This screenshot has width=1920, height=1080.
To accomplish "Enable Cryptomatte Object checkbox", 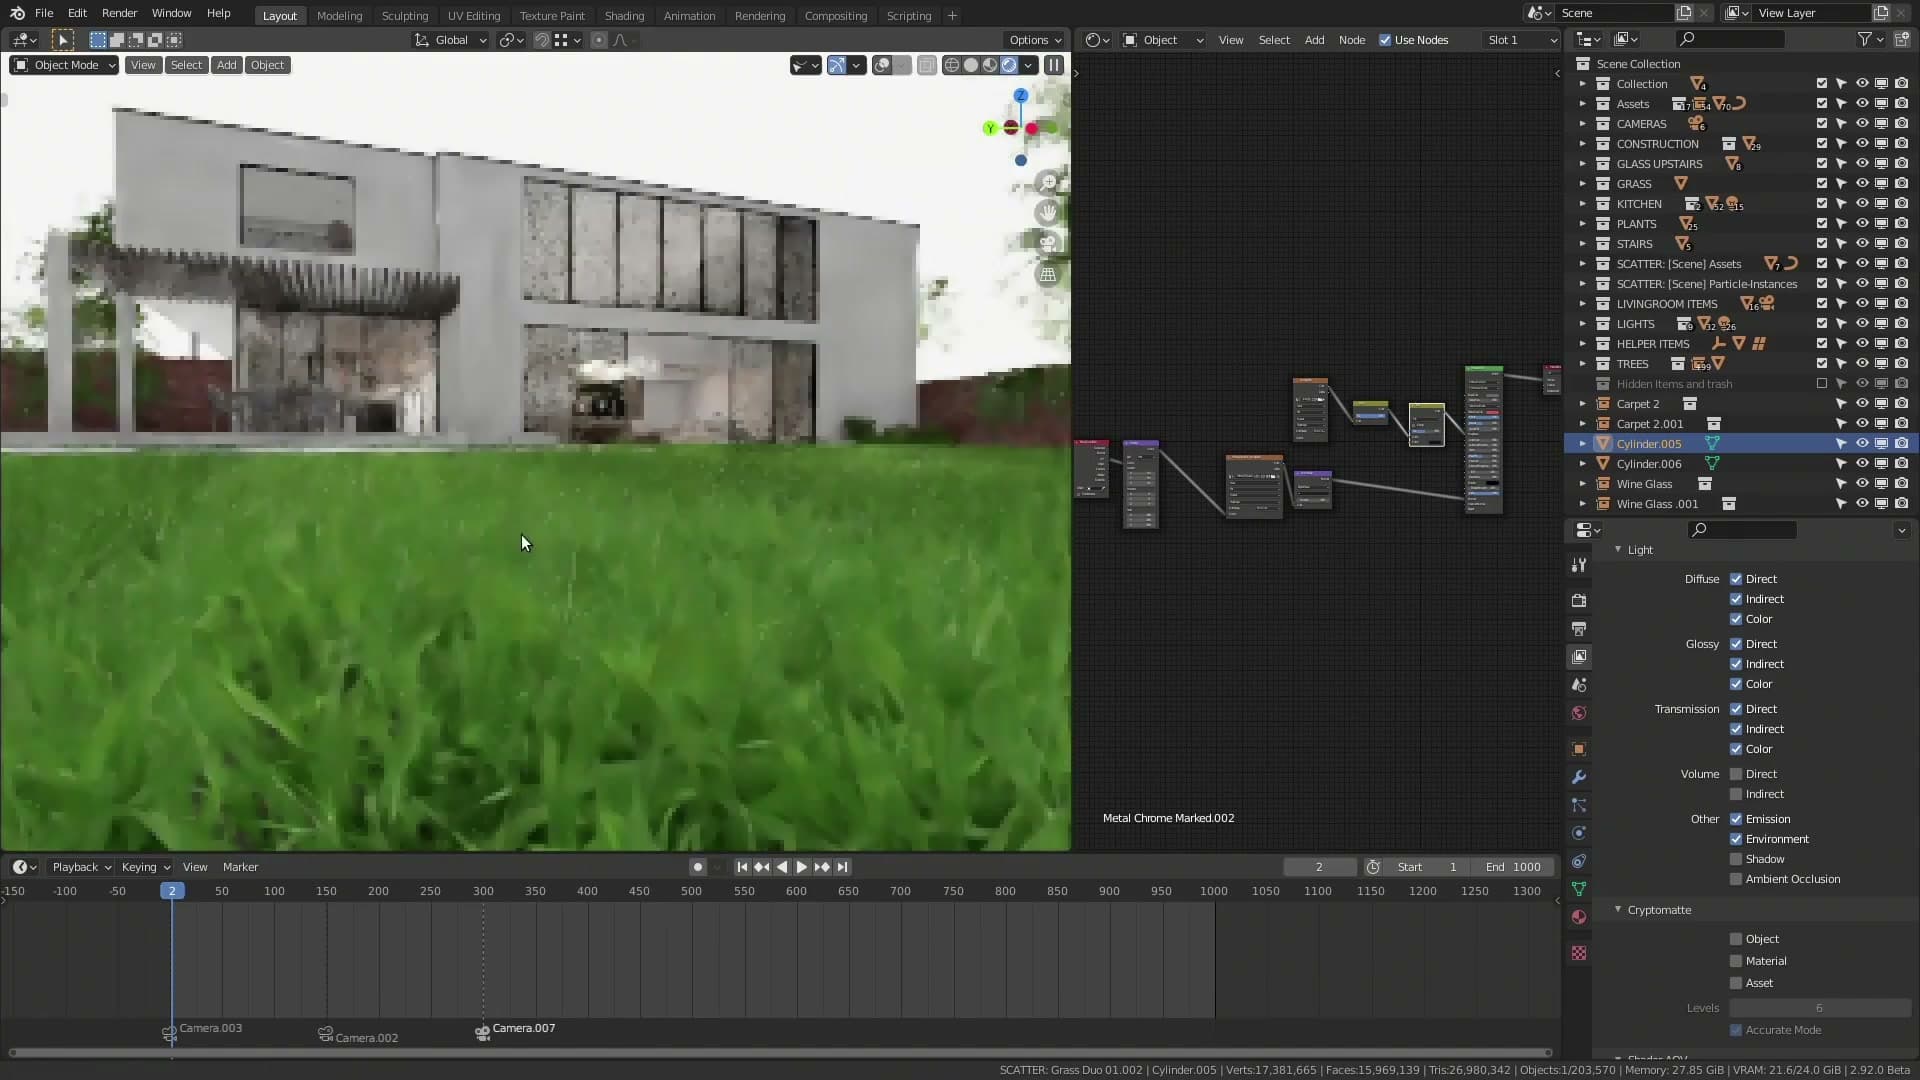I will click(1736, 939).
